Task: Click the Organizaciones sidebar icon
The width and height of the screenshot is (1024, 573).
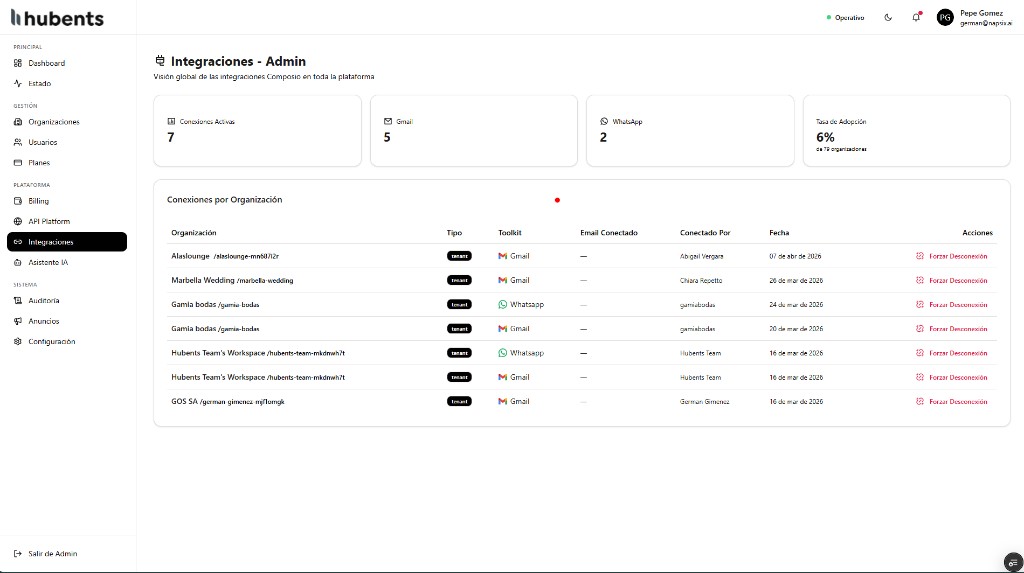Action: 18,122
